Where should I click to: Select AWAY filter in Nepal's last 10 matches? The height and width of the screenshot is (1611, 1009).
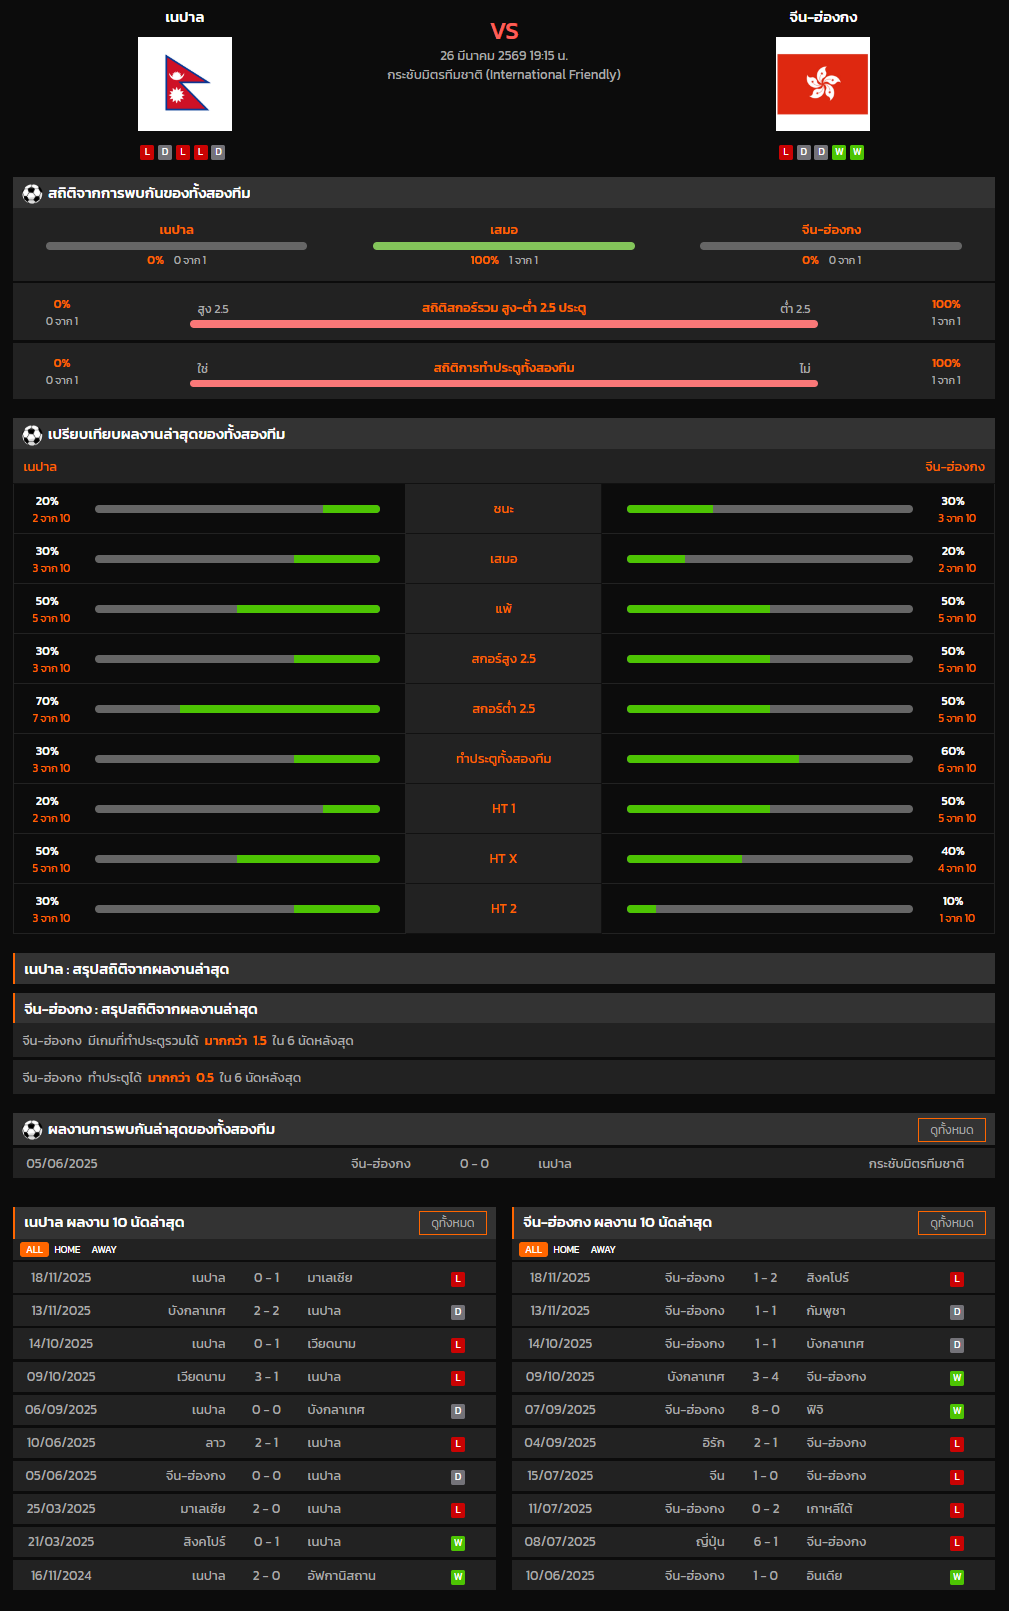point(104,1250)
